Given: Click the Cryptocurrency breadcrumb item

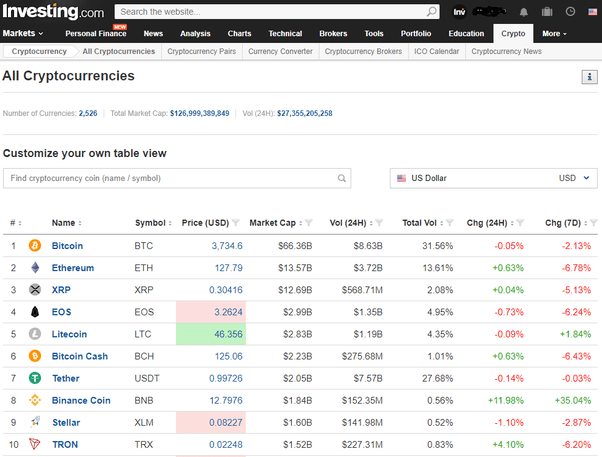Looking at the screenshot, I should pyautogui.click(x=39, y=51).
